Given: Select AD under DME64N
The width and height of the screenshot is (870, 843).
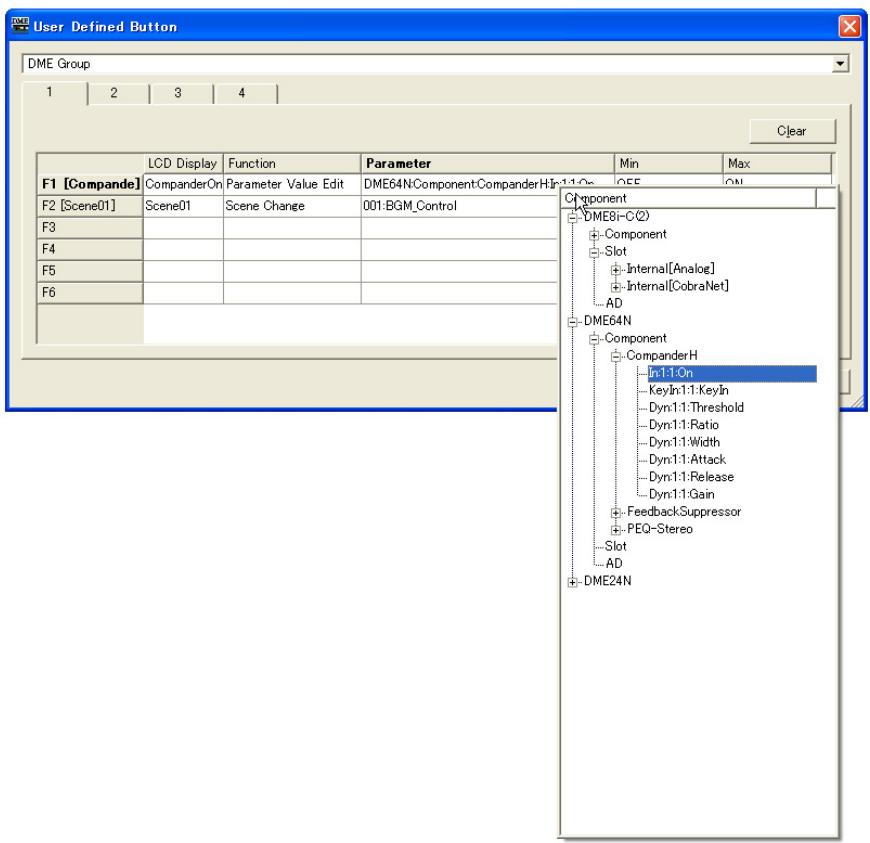Looking at the screenshot, I should tap(614, 563).
